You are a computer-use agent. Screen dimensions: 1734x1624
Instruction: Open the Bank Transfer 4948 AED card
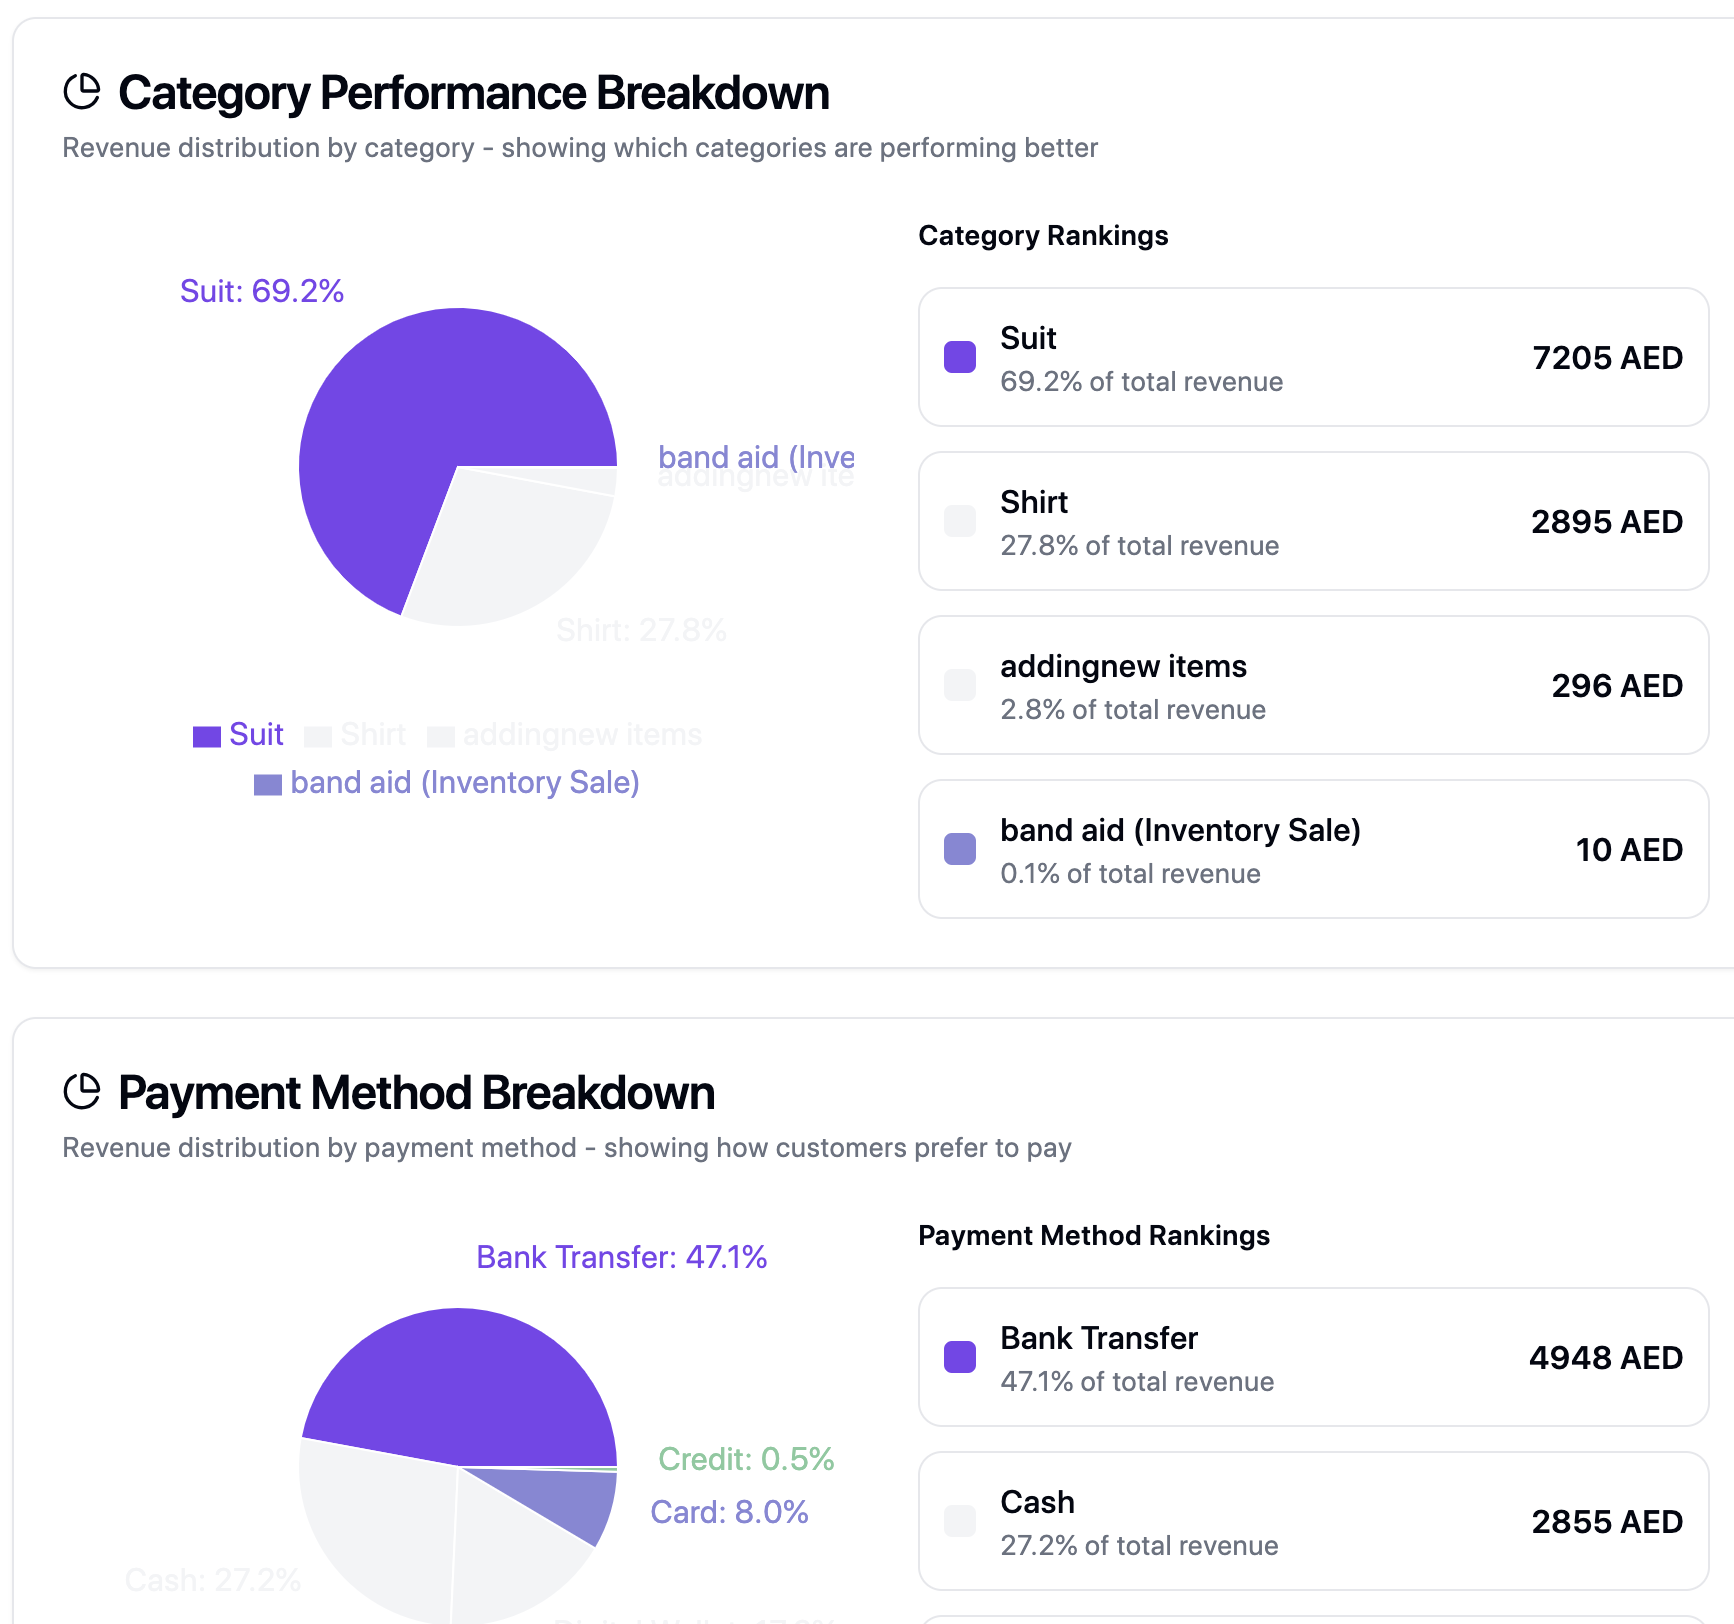point(1313,1357)
